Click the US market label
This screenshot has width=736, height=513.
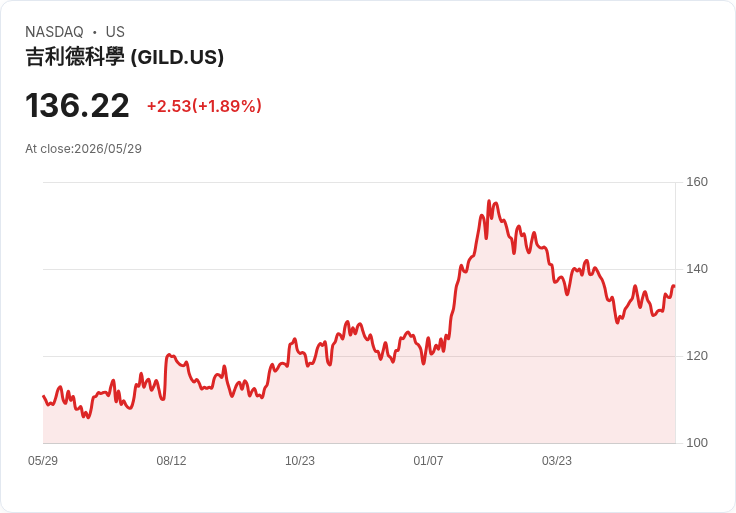coord(115,32)
